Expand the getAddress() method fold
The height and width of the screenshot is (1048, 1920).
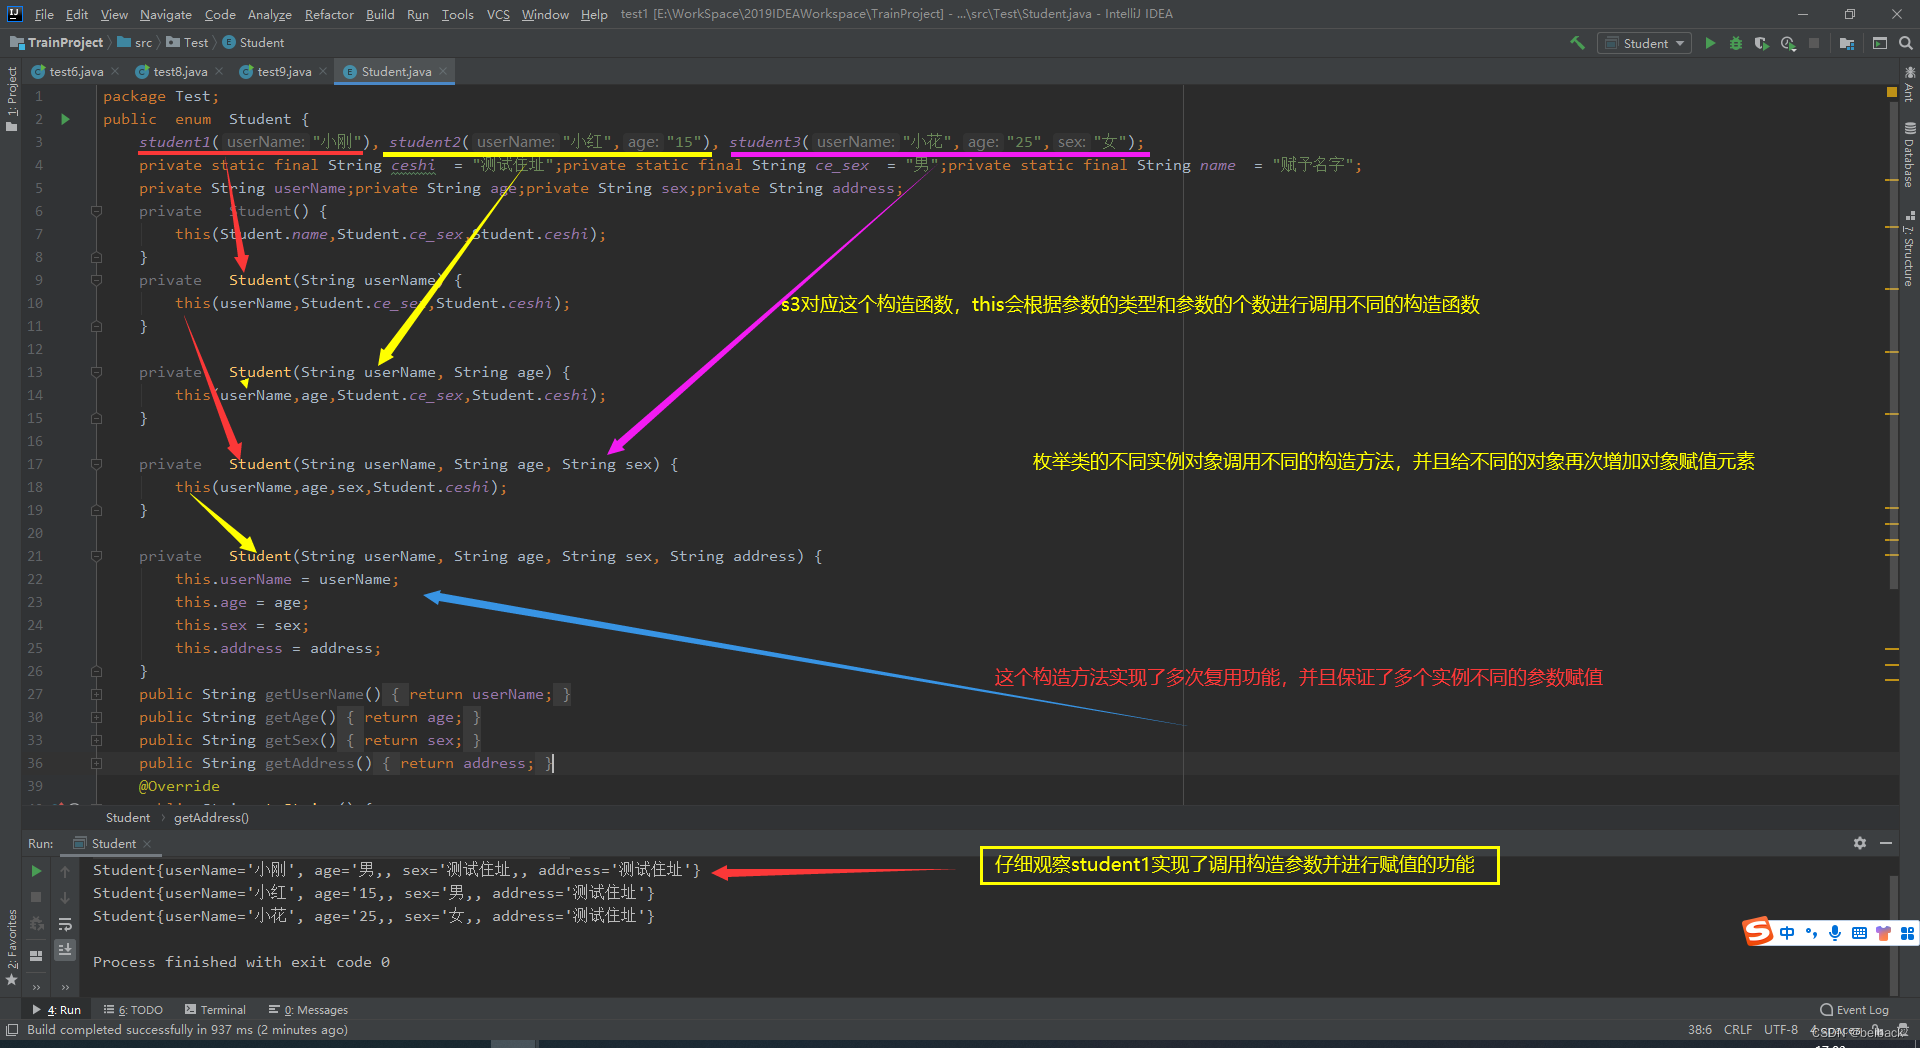(x=97, y=763)
